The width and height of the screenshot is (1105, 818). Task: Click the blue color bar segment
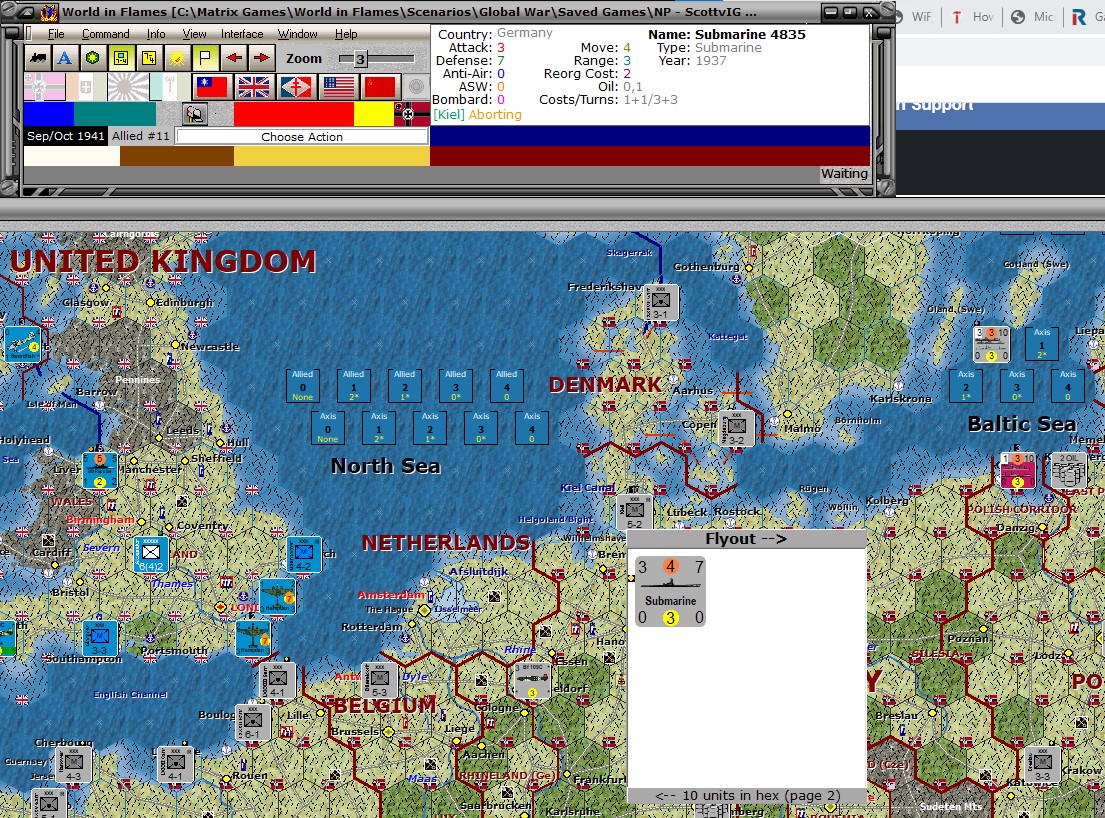tap(49, 113)
